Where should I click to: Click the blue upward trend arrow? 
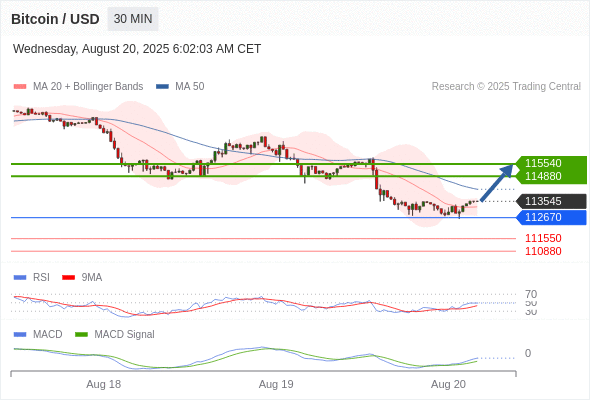point(497,183)
